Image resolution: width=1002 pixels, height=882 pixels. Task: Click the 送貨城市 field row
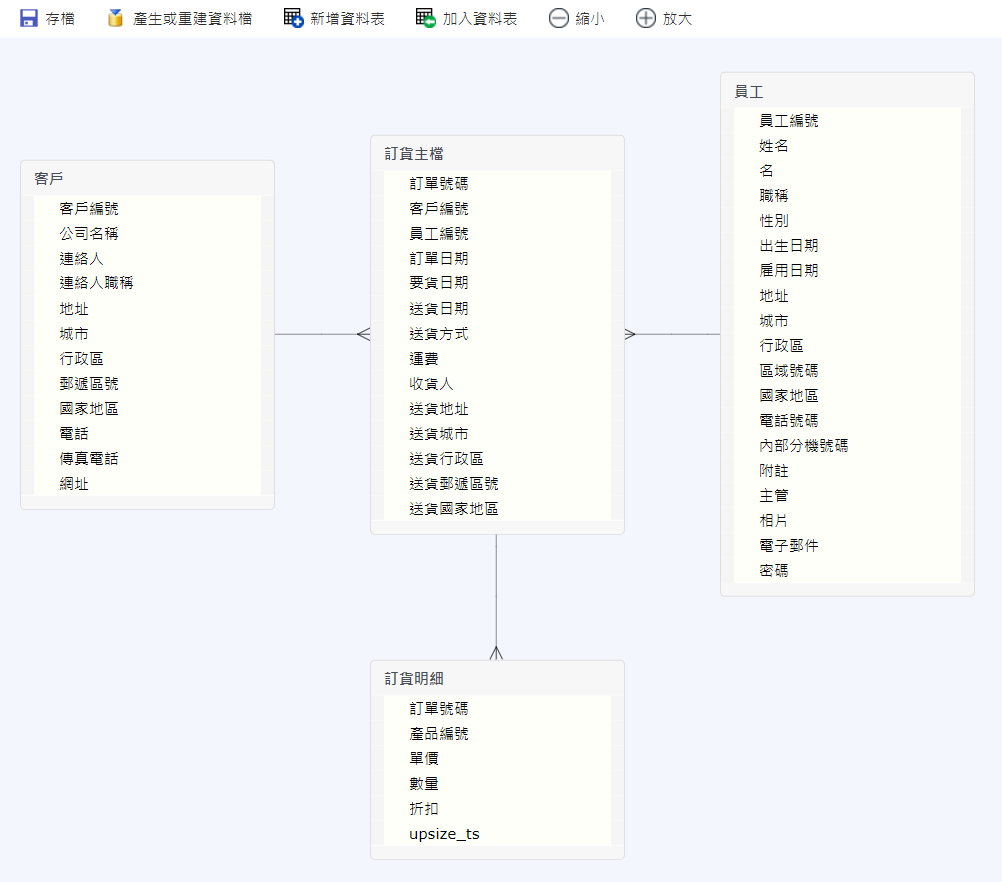click(x=497, y=433)
